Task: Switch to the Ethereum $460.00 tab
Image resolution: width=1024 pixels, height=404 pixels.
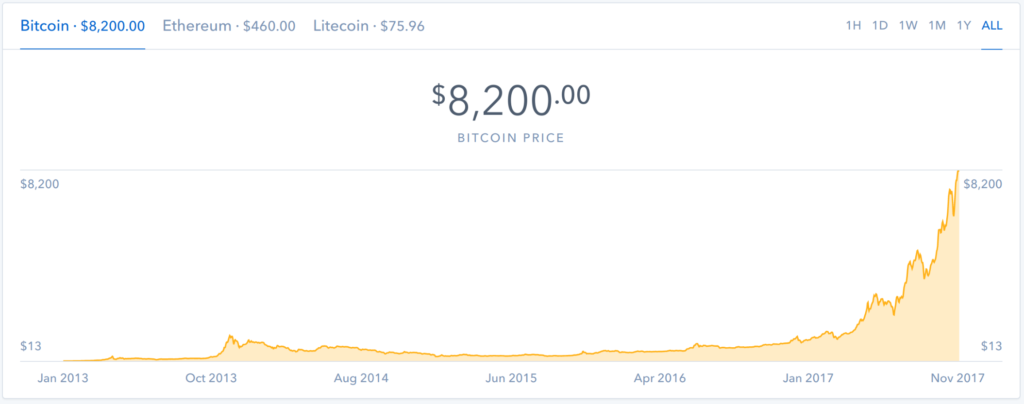Action: (x=229, y=26)
